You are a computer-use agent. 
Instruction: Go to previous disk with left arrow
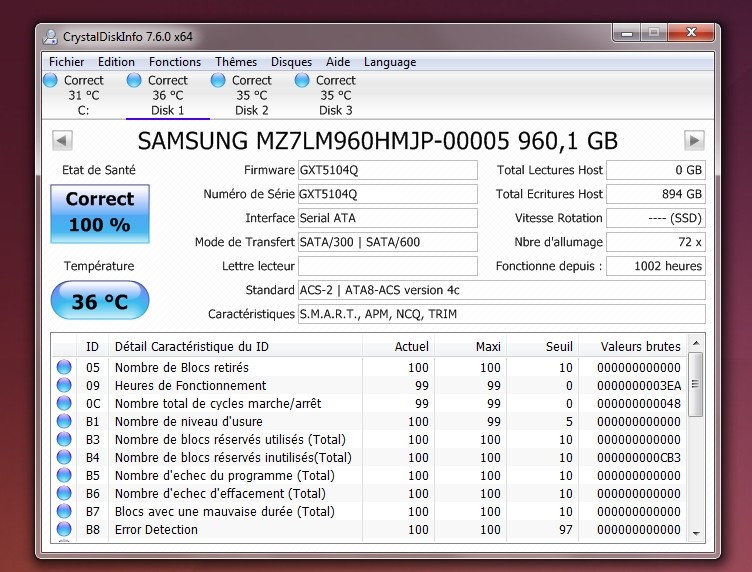62,141
